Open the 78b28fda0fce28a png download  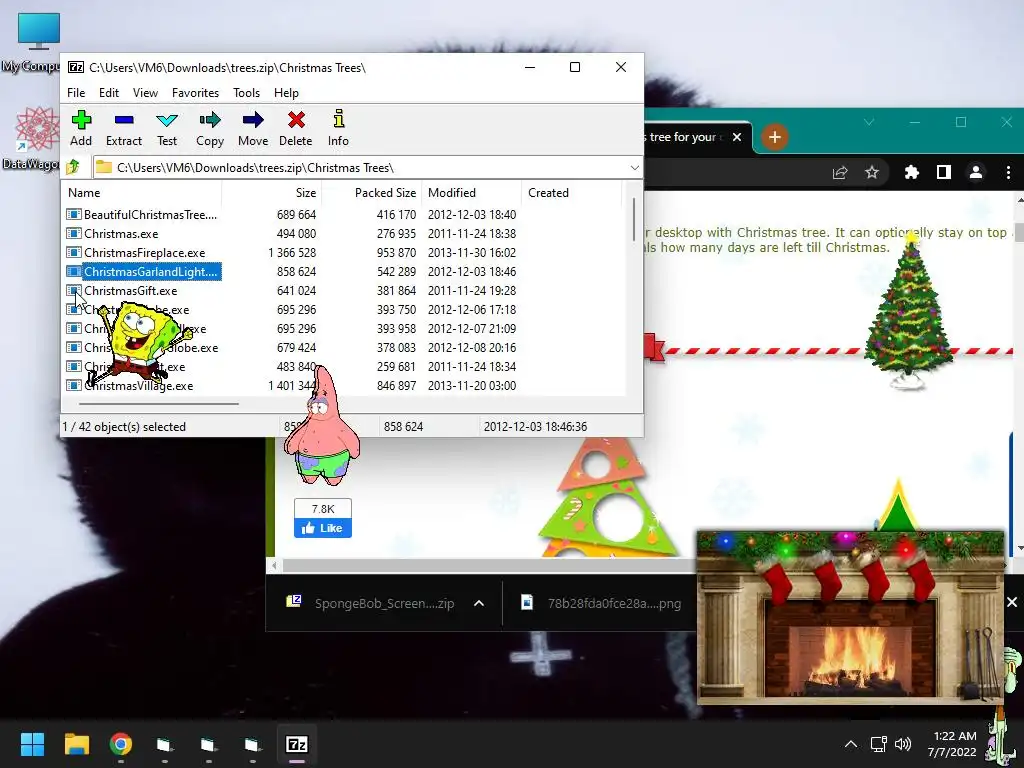coord(603,603)
